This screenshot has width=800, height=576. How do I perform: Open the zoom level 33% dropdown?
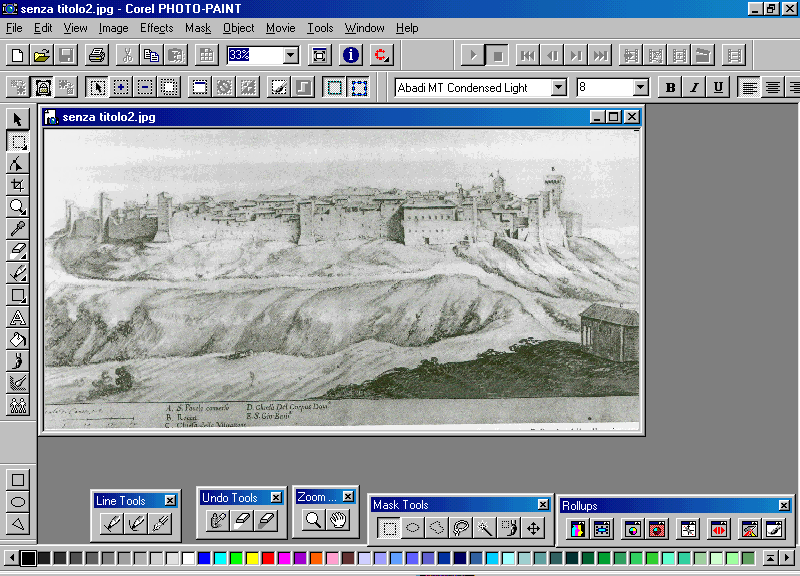[x=291, y=56]
